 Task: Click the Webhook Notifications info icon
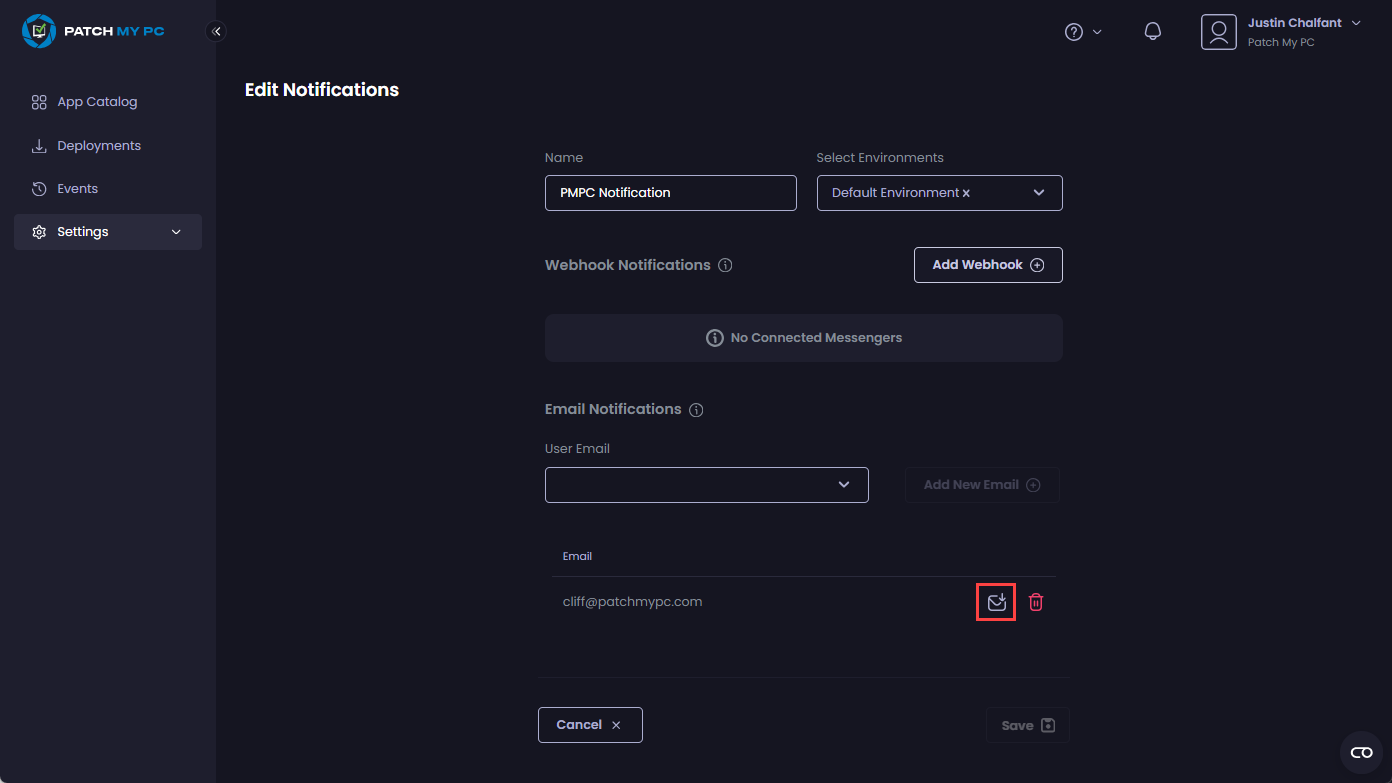pos(725,266)
